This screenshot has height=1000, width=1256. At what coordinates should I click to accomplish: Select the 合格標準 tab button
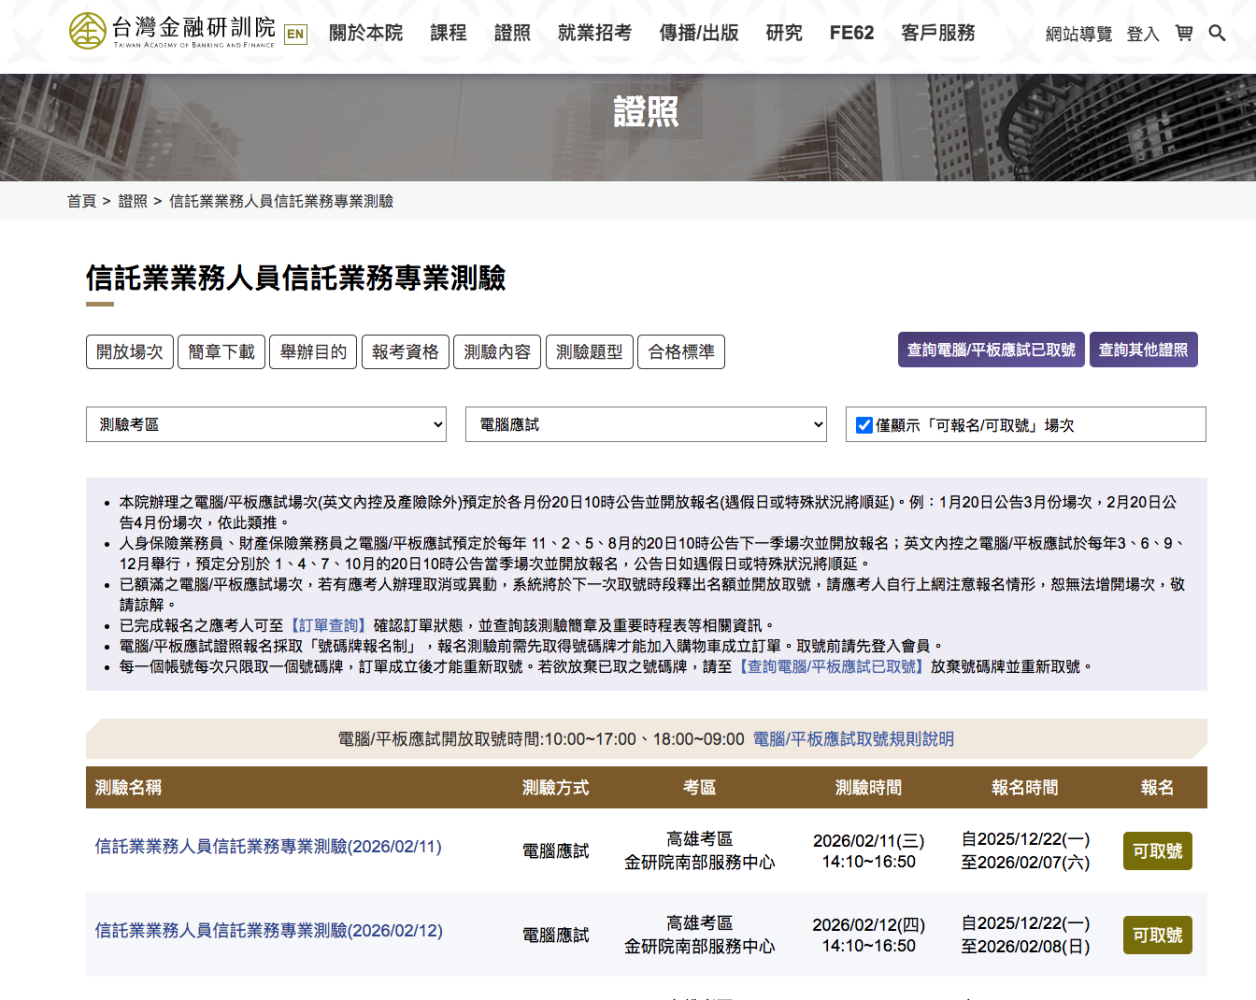[x=681, y=352]
